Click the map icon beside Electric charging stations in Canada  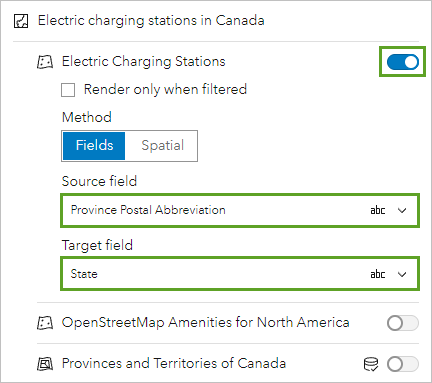point(21,21)
